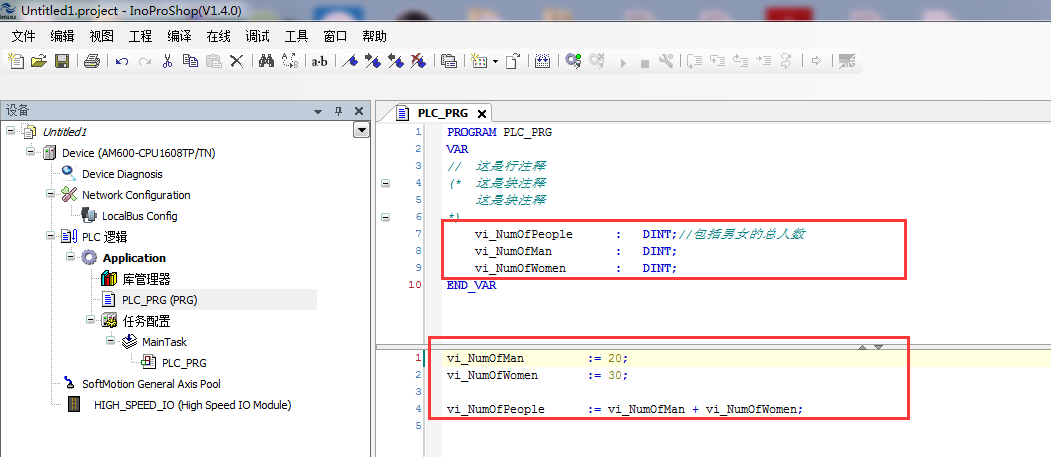1051x457 pixels.
Task: Collapse the MainTask node
Action: 110,340
